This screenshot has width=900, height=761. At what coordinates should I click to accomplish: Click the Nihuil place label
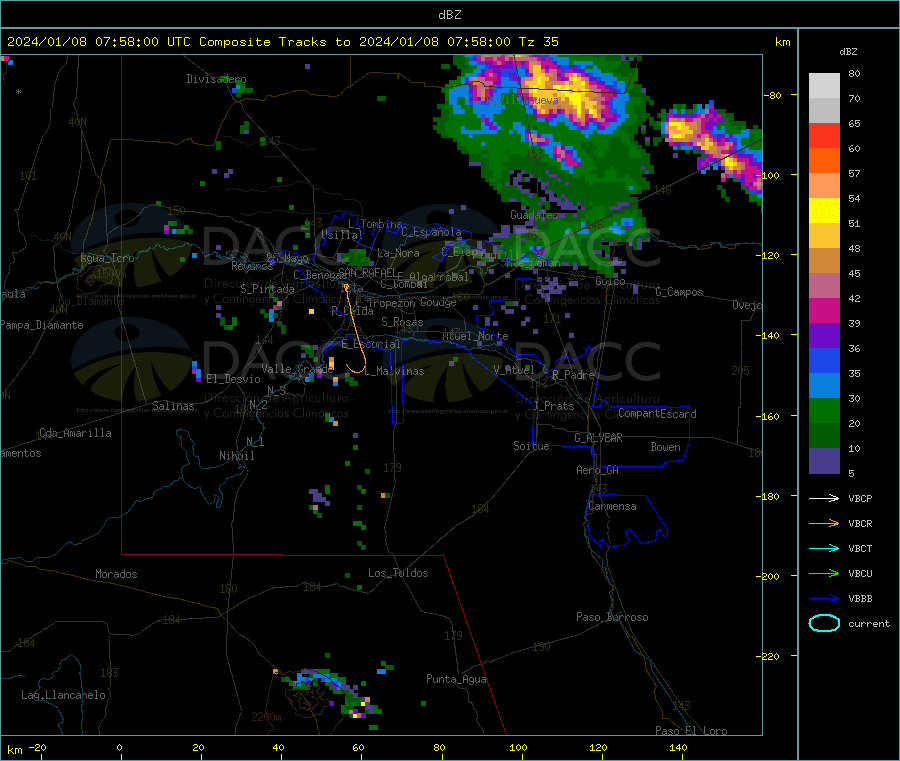coord(236,456)
